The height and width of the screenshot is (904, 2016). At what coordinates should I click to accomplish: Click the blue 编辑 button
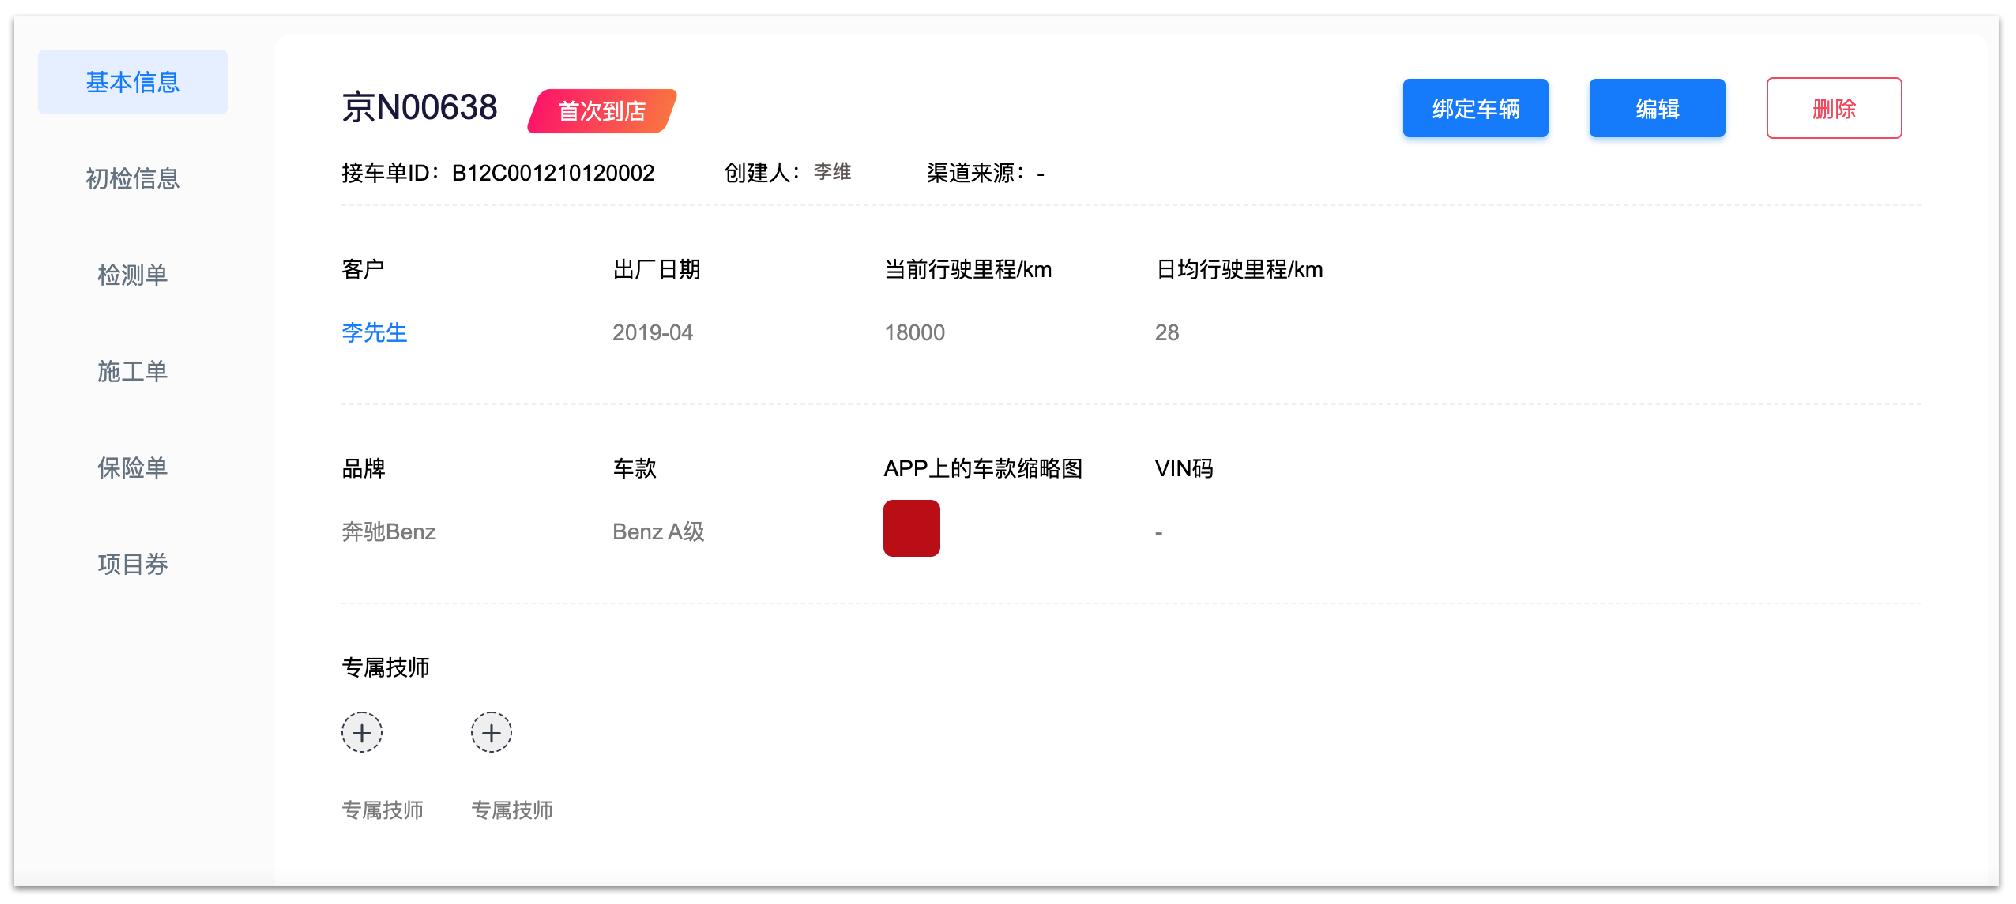click(x=1657, y=108)
